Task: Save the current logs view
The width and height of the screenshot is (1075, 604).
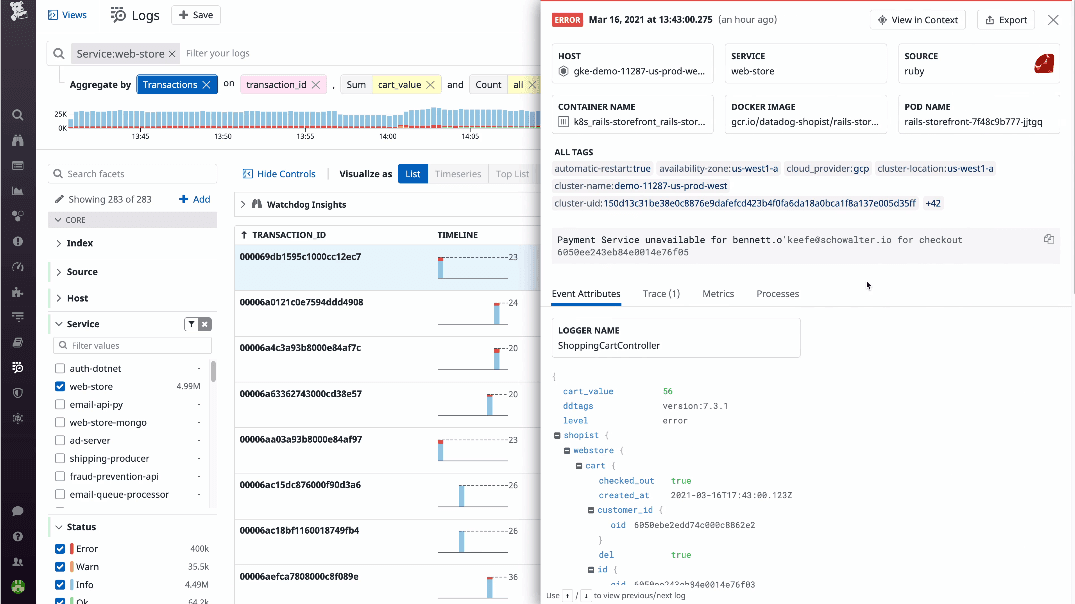Action: (x=196, y=15)
